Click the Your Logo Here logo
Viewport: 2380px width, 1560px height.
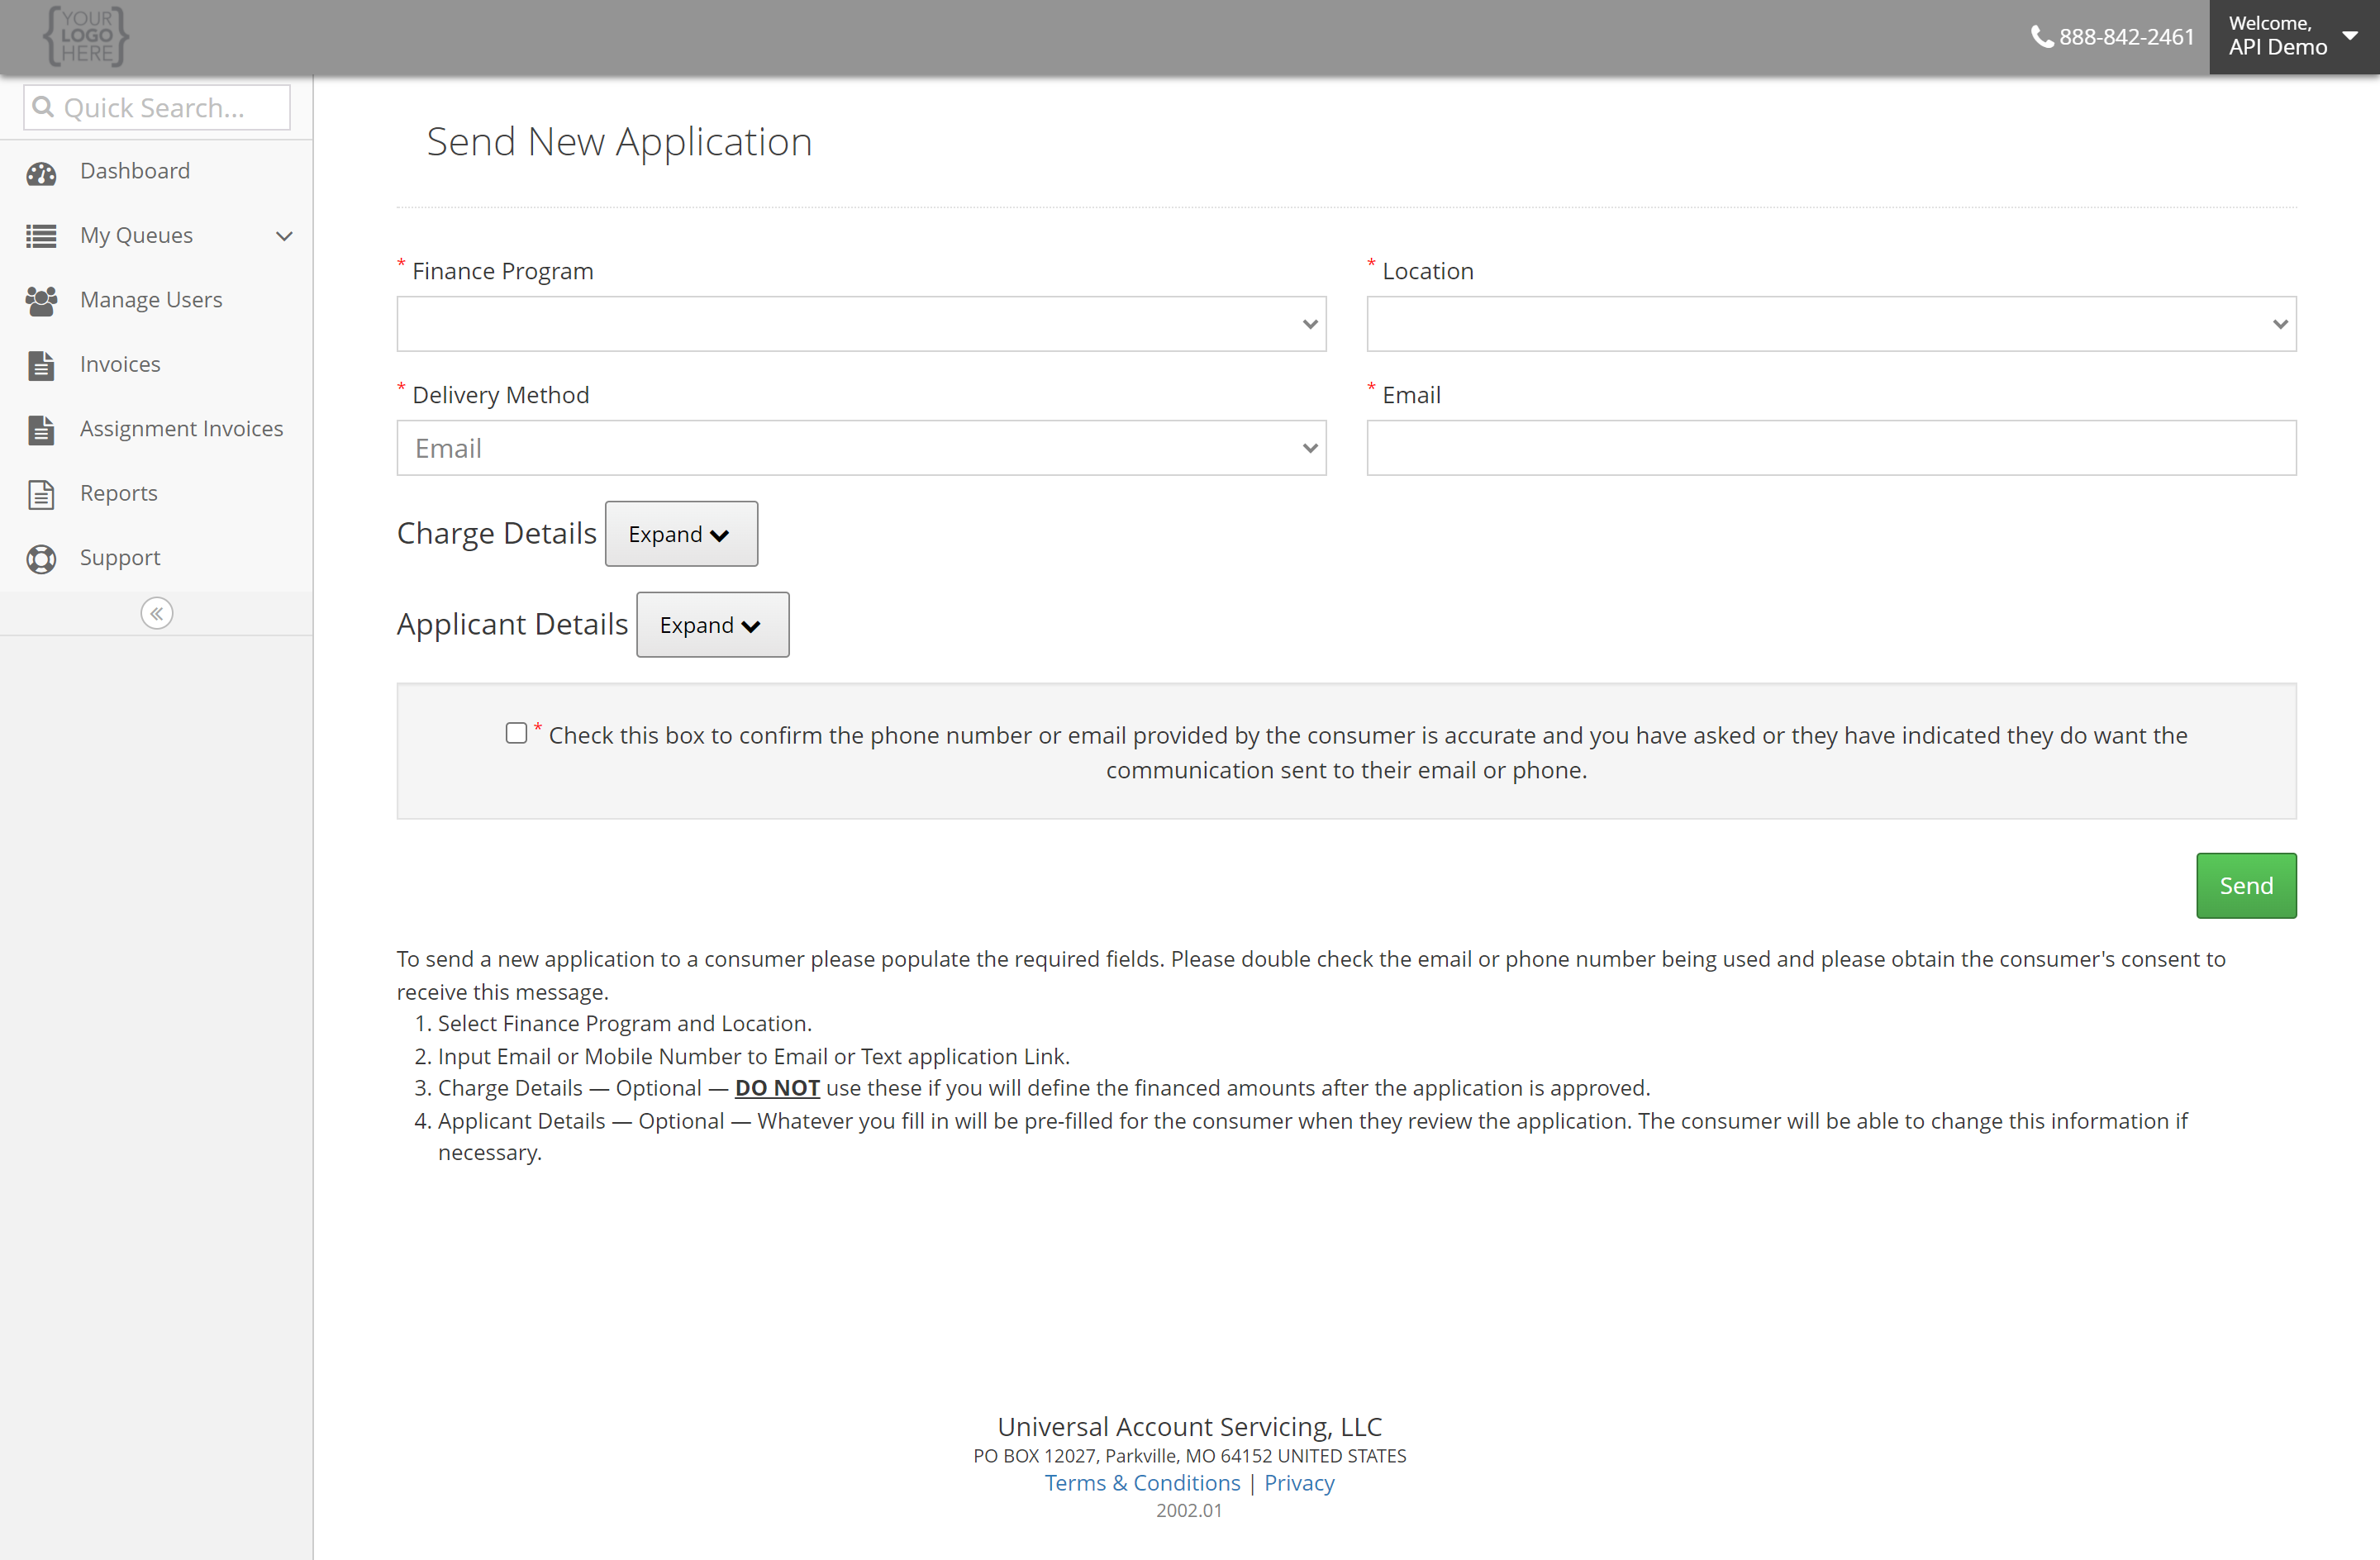(x=86, y=36)
